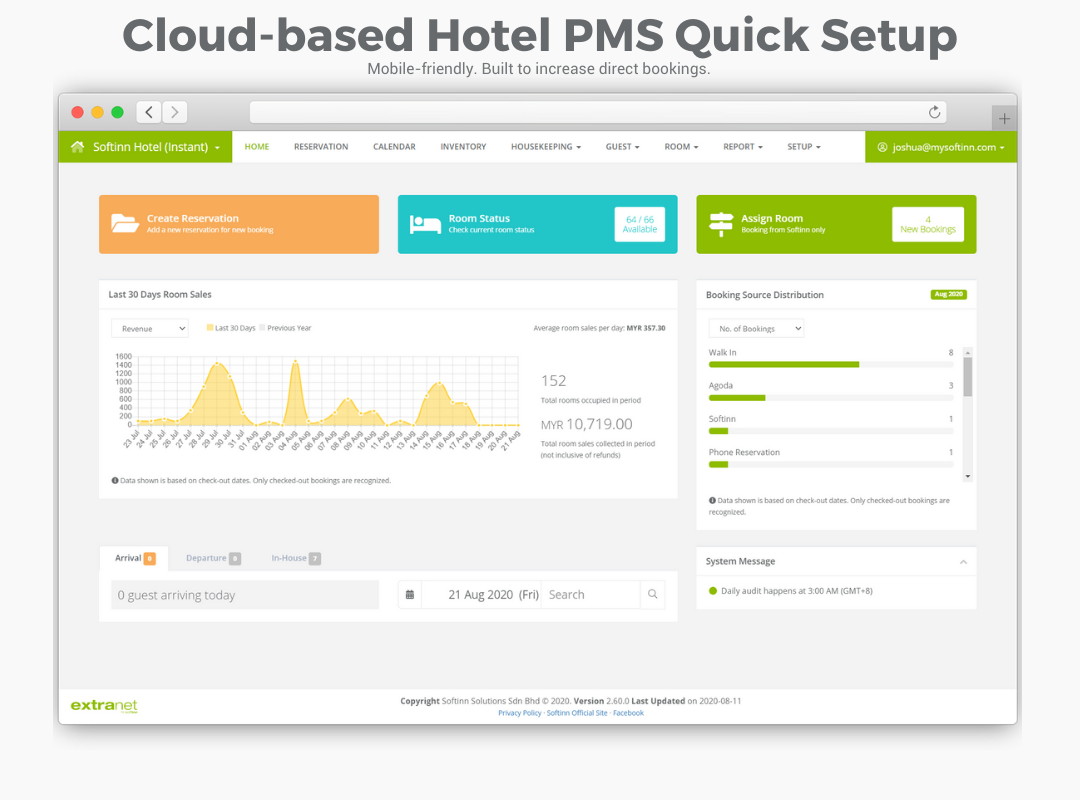The image size is (1080, 800).
Task: Open the Revenue dropdown on sales chart
Action: 150,328
